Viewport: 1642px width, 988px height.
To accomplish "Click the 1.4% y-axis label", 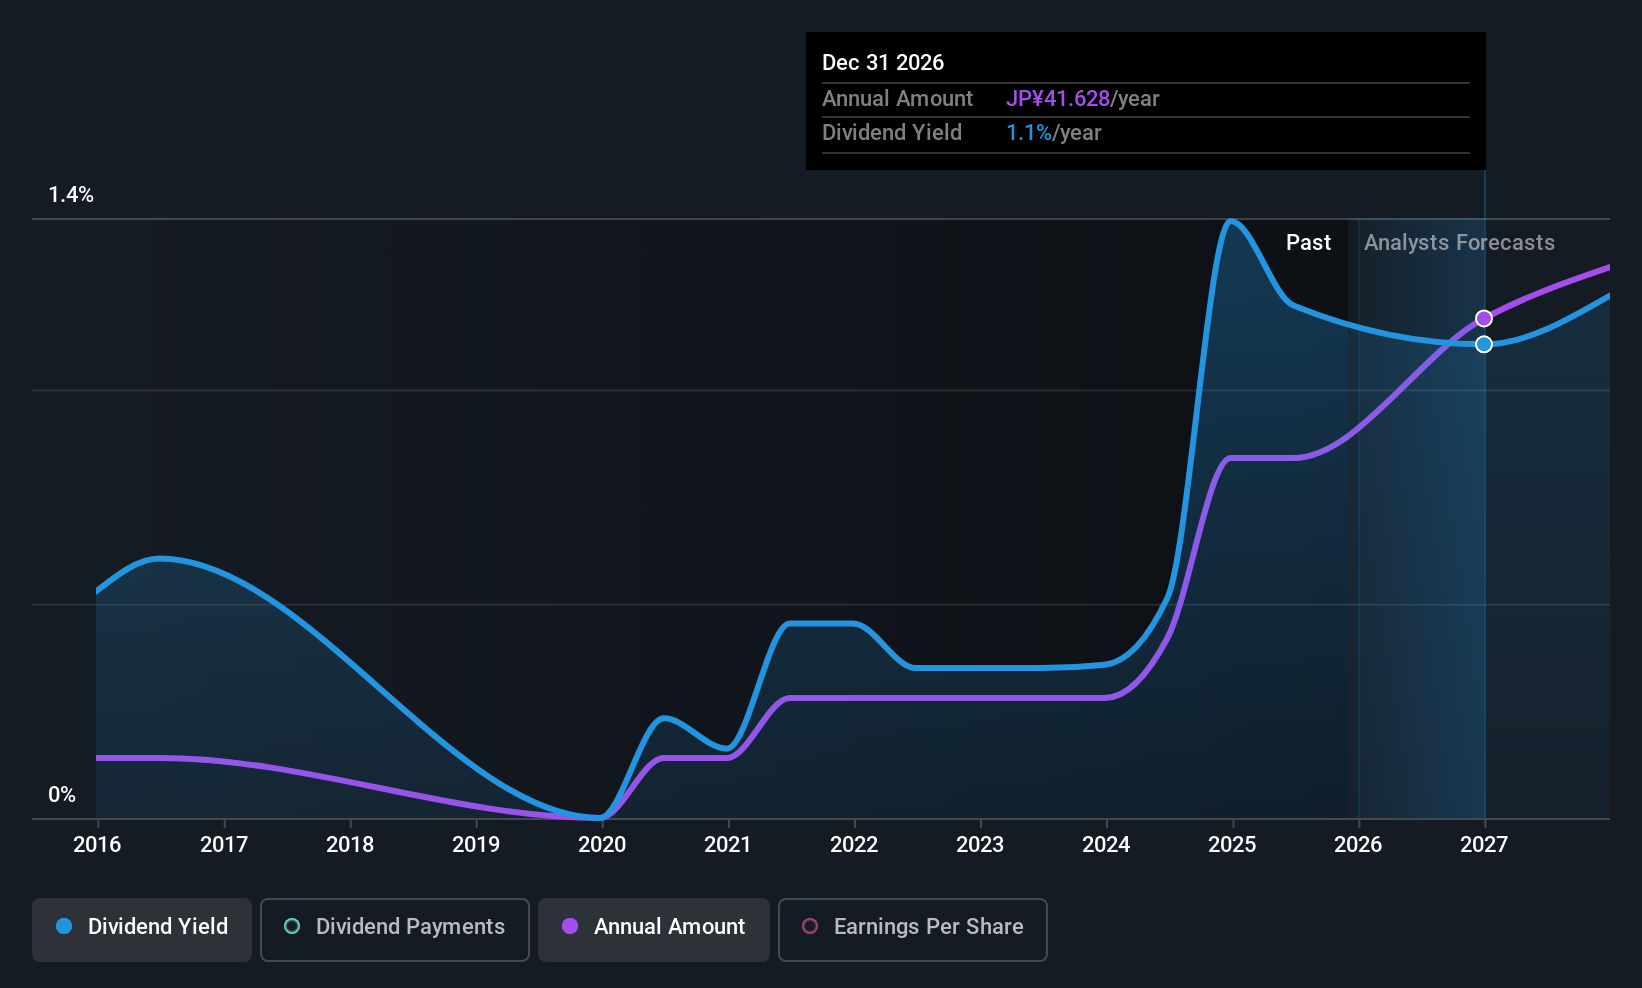I will [71, 194].
